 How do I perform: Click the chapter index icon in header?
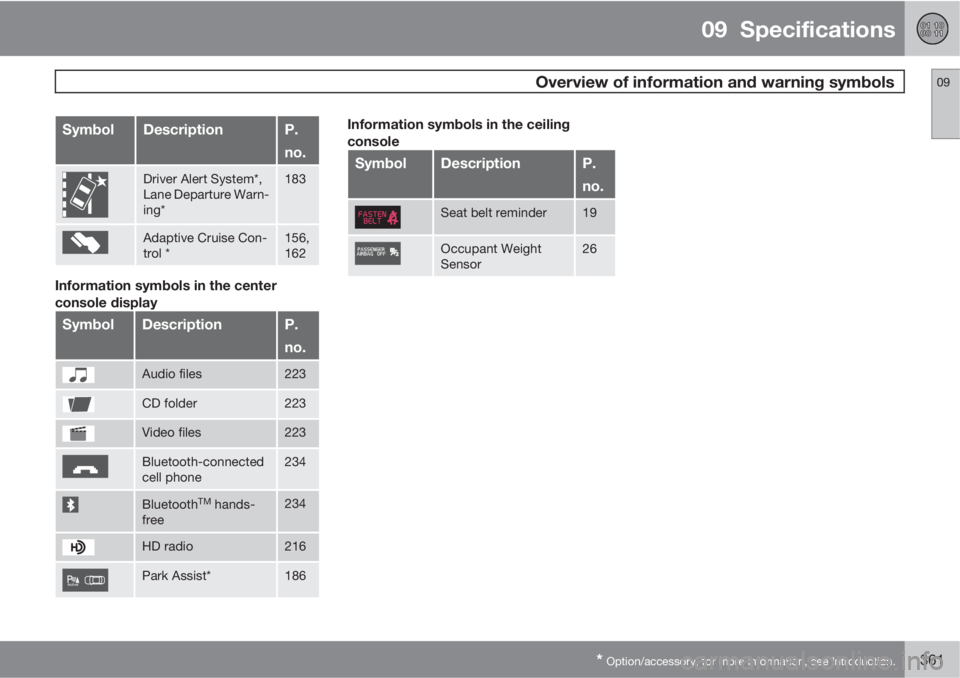pyautogui.click(x=932, y=29)
